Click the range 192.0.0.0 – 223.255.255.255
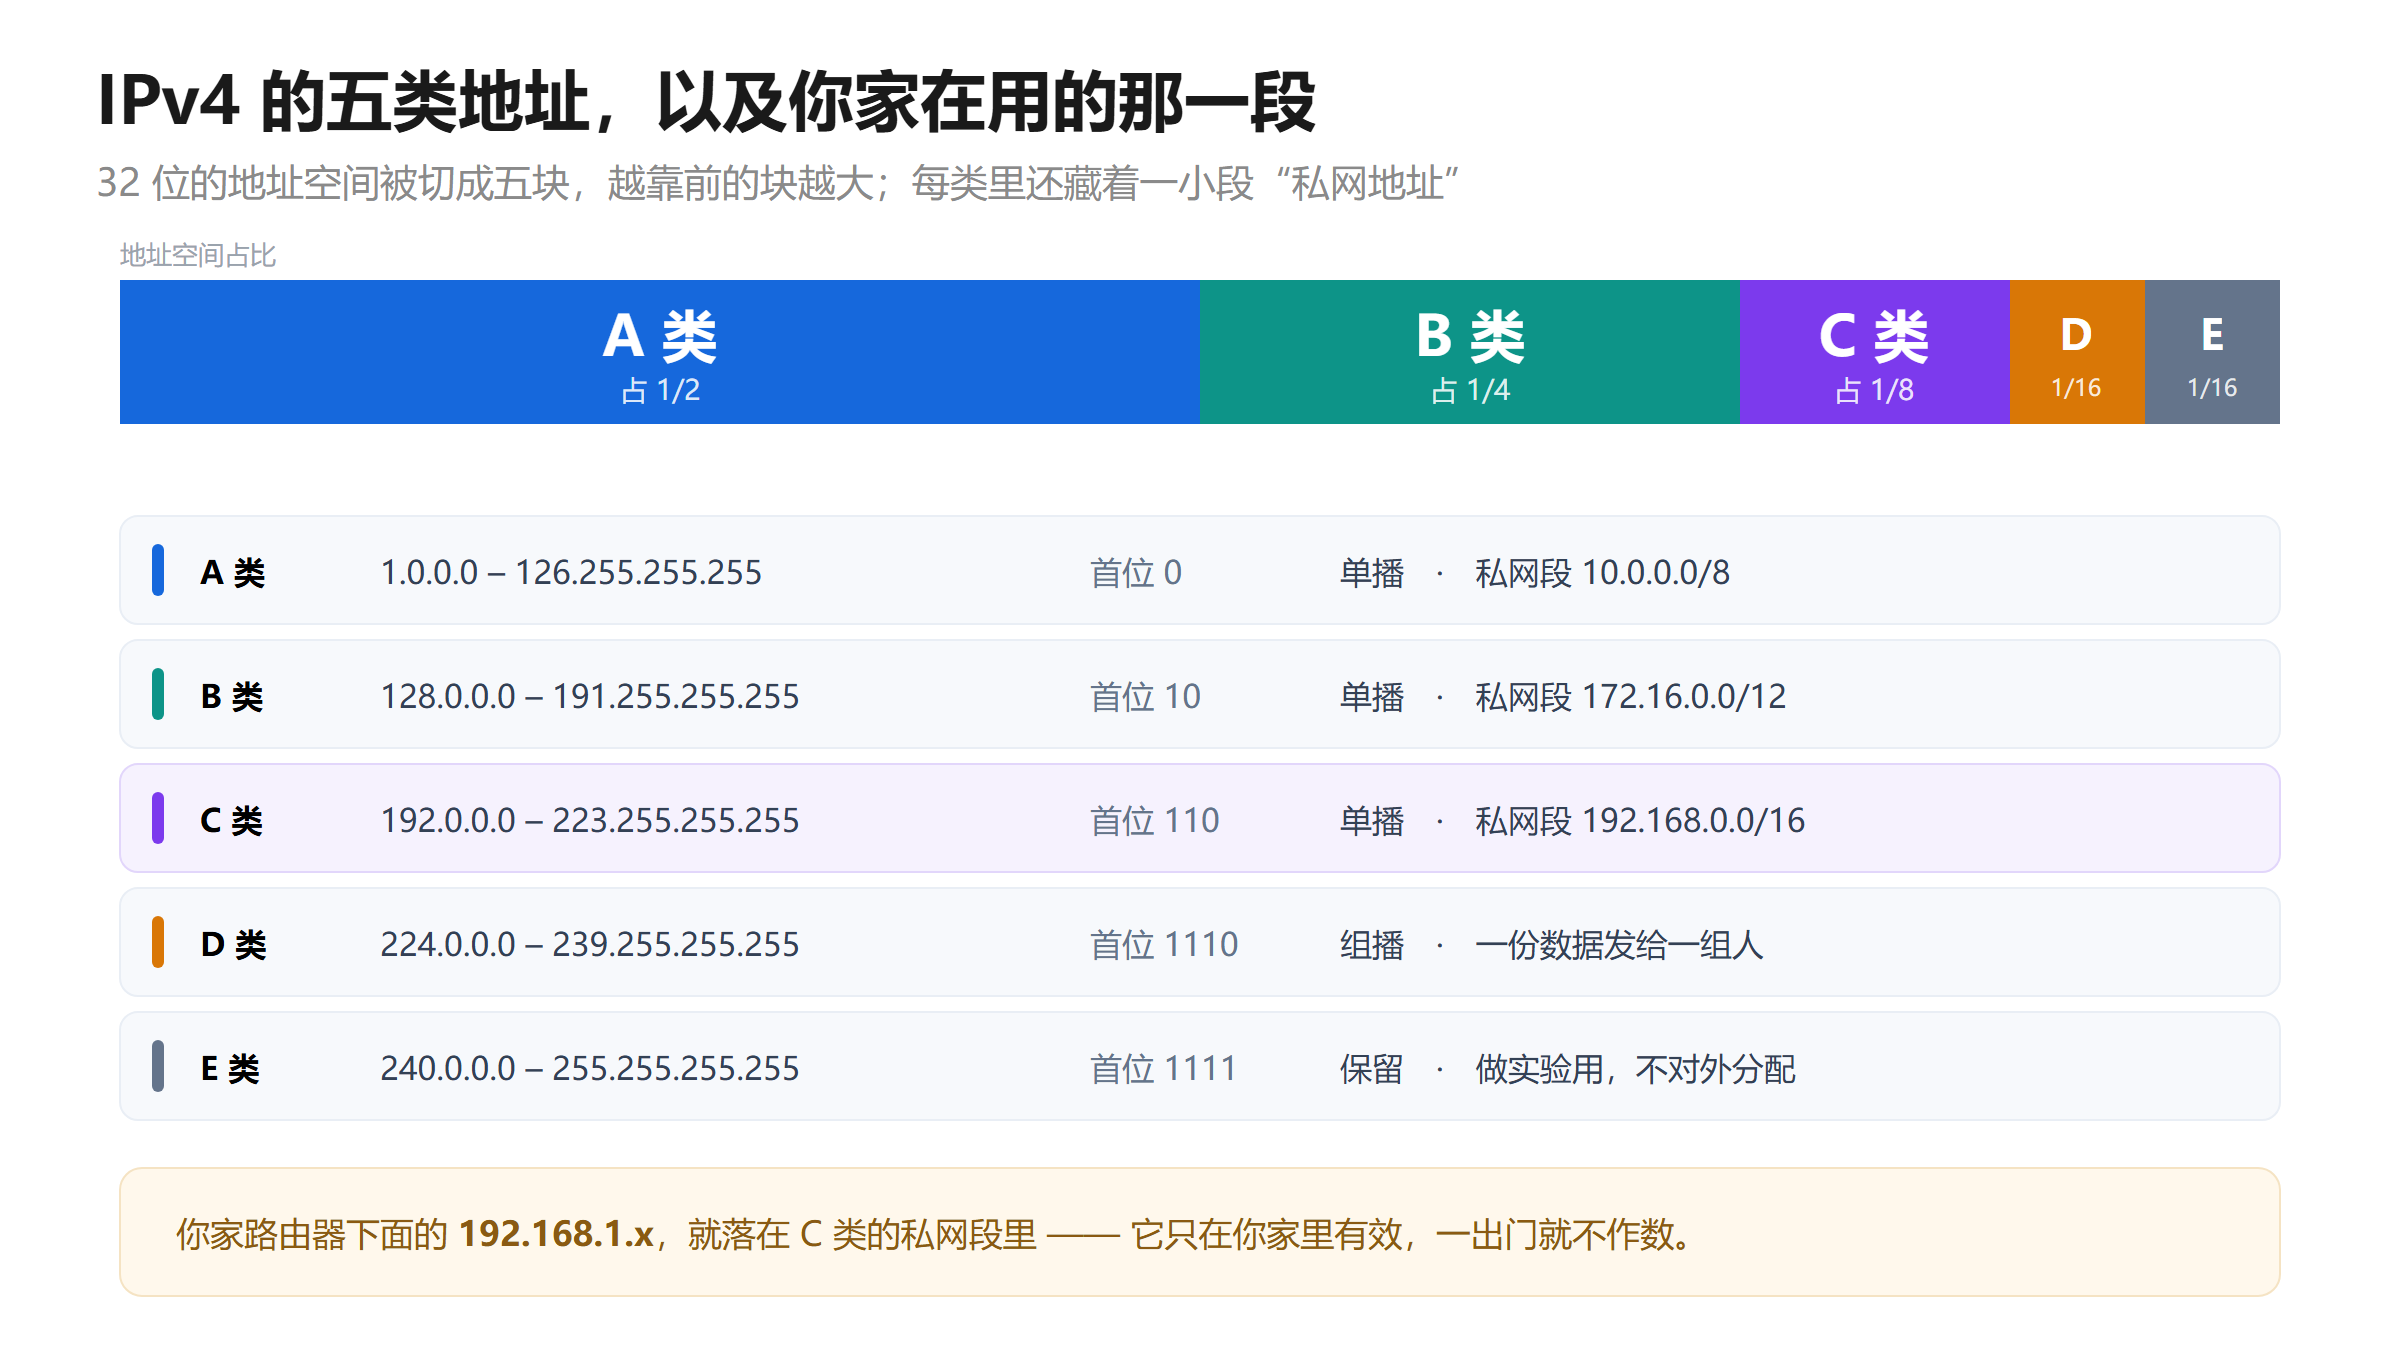The image size is (2400, 1350). [x=590, y=820]
